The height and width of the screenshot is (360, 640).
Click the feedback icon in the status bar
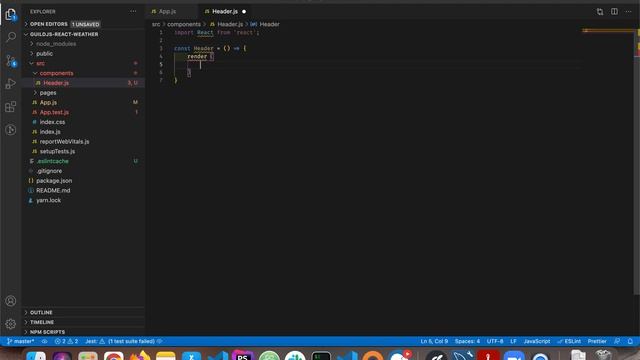pos(617,341)
